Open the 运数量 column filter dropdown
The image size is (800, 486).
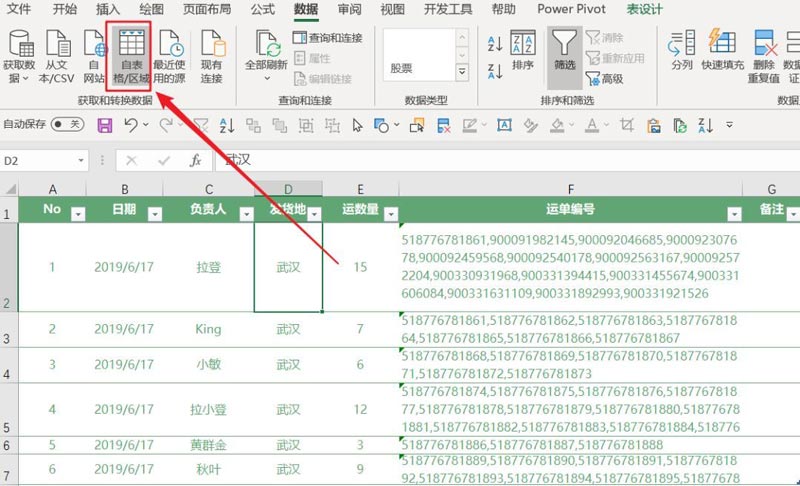pyautogui.click(x=391, y=214)
